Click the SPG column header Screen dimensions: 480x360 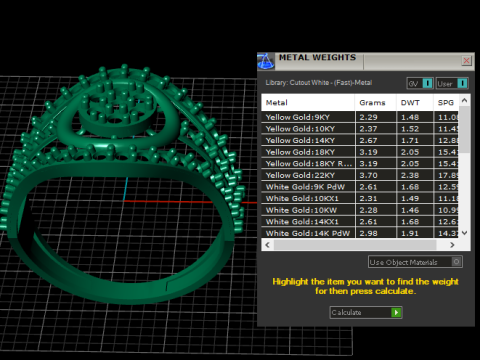446,103
